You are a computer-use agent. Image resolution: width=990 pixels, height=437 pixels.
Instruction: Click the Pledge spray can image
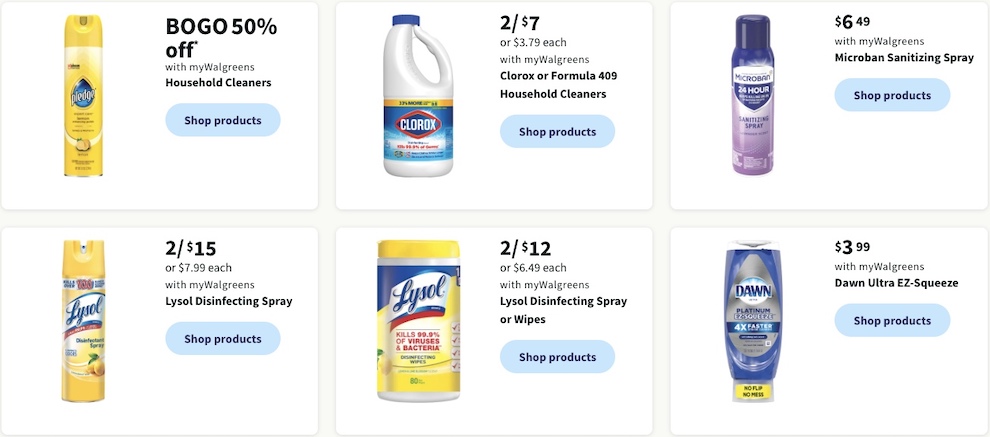click(83, 95)
